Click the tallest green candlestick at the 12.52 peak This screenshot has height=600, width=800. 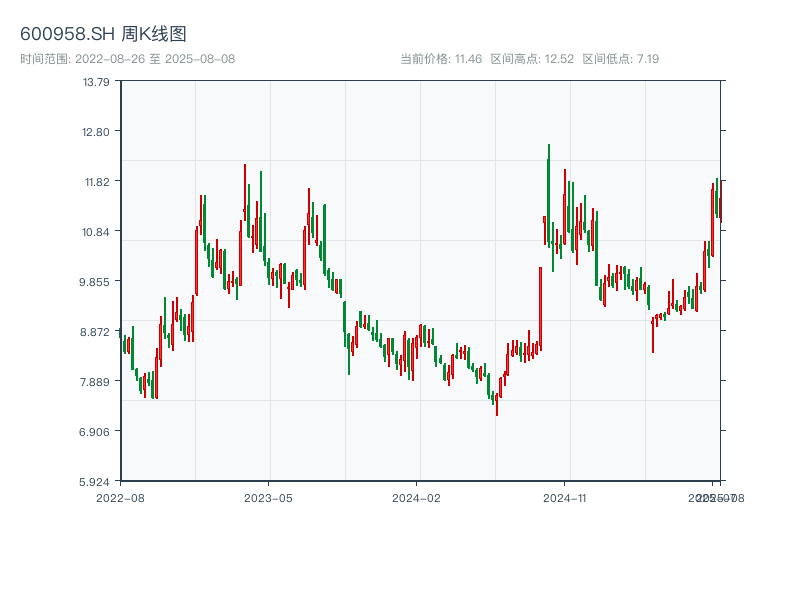[x=548, y=196]
